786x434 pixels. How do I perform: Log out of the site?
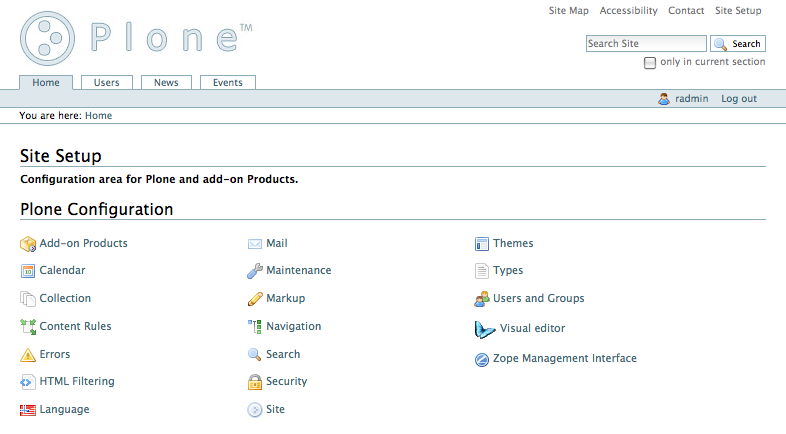(x=739, y=99)
